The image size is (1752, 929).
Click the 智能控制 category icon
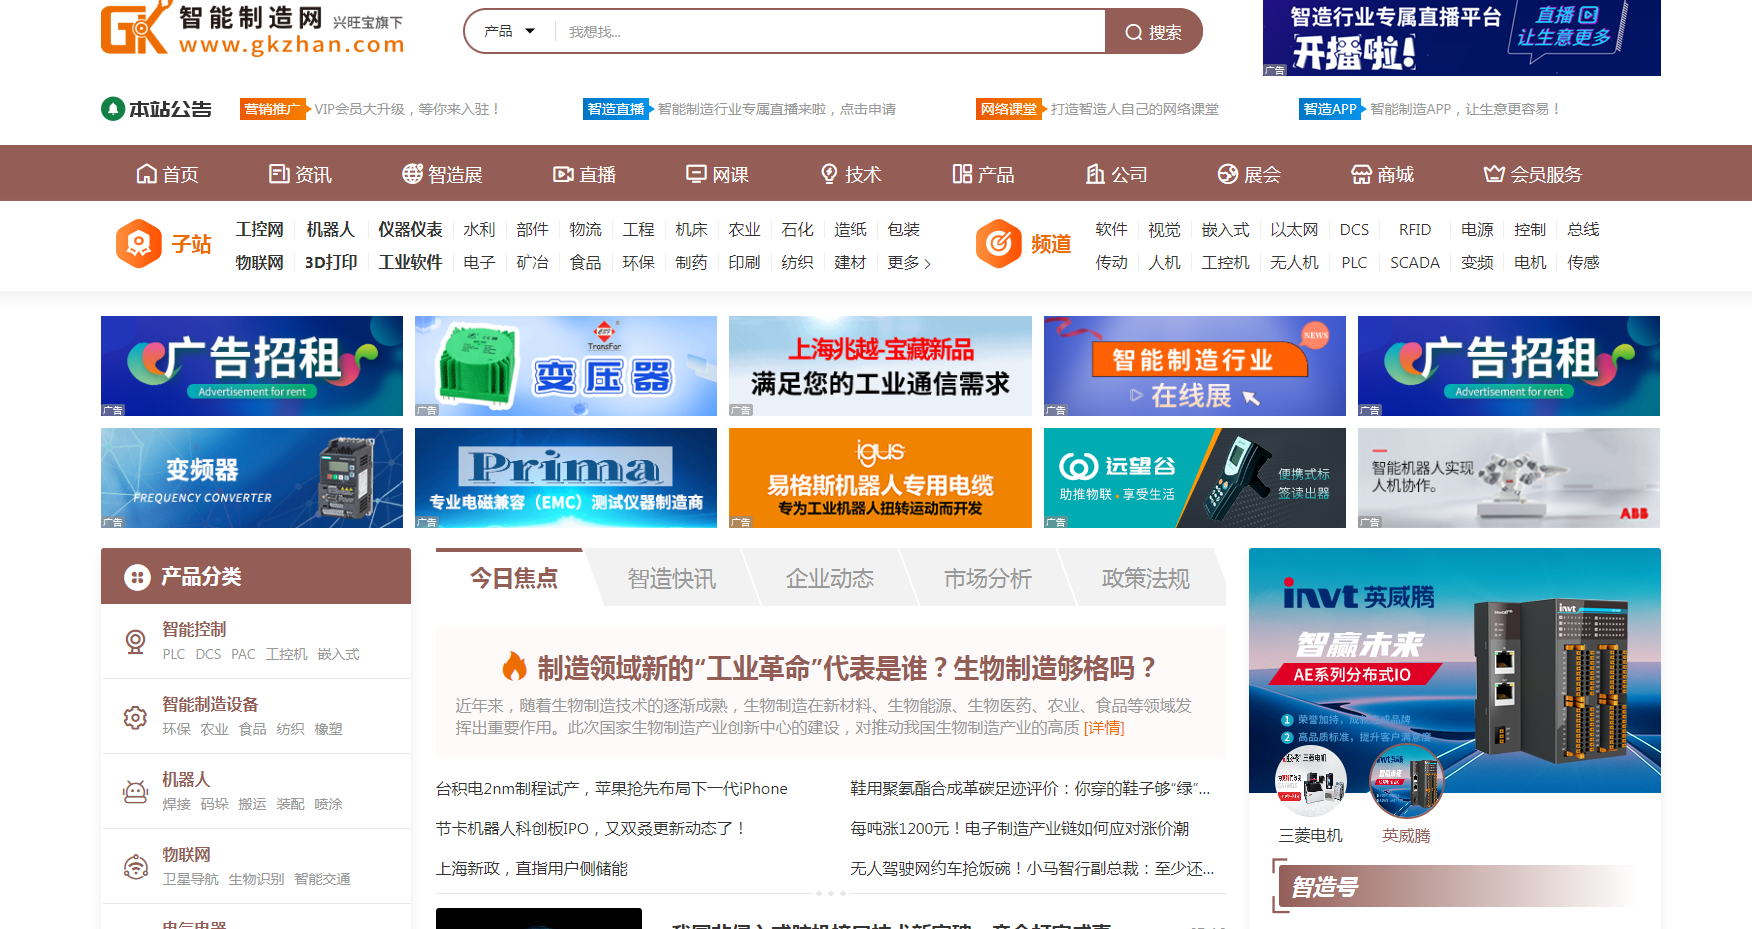tap(135, 641)
